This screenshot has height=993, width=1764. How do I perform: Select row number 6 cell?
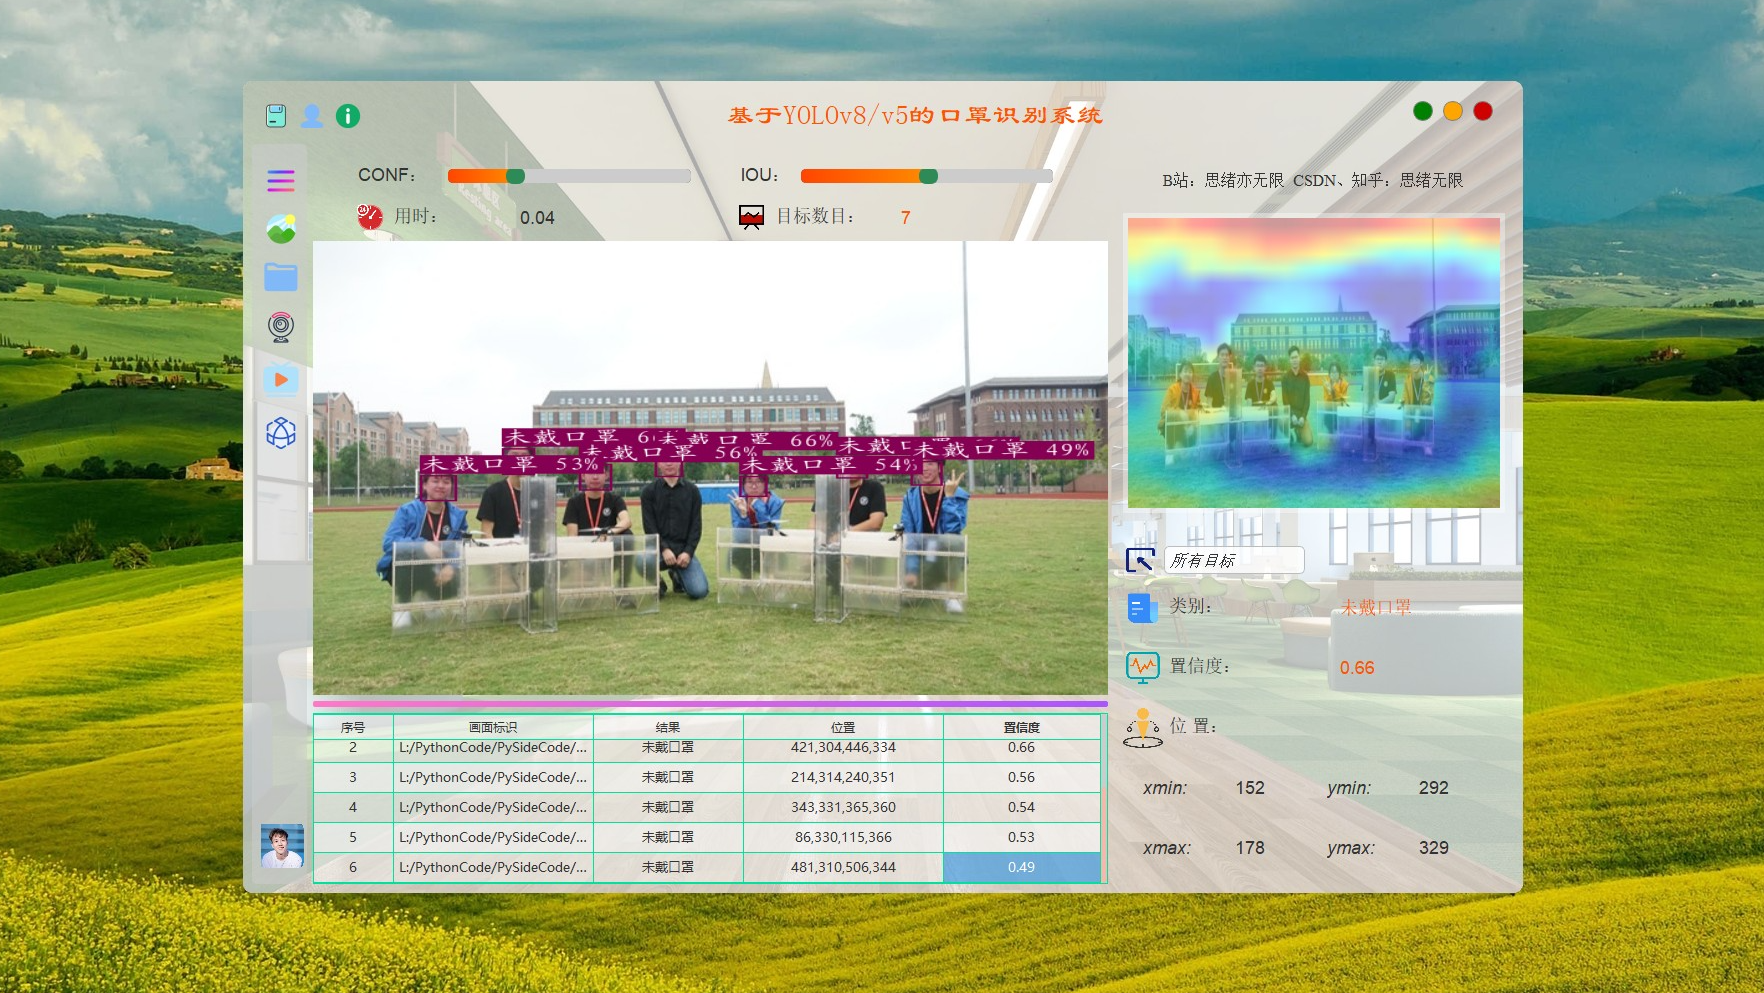(x=353, y=867)
